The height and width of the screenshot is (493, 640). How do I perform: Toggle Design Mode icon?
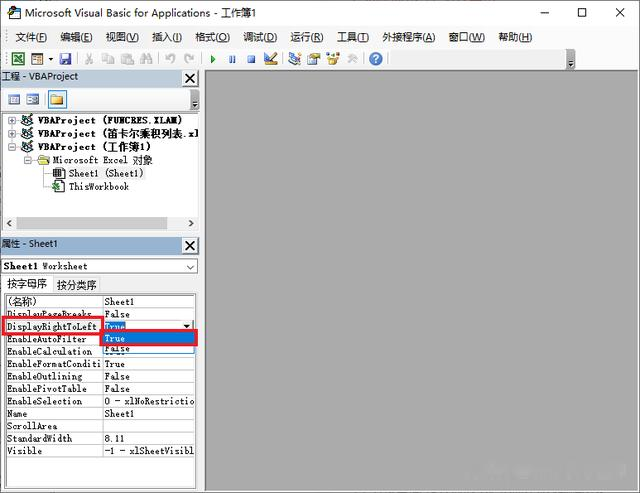tap(271, 59)
